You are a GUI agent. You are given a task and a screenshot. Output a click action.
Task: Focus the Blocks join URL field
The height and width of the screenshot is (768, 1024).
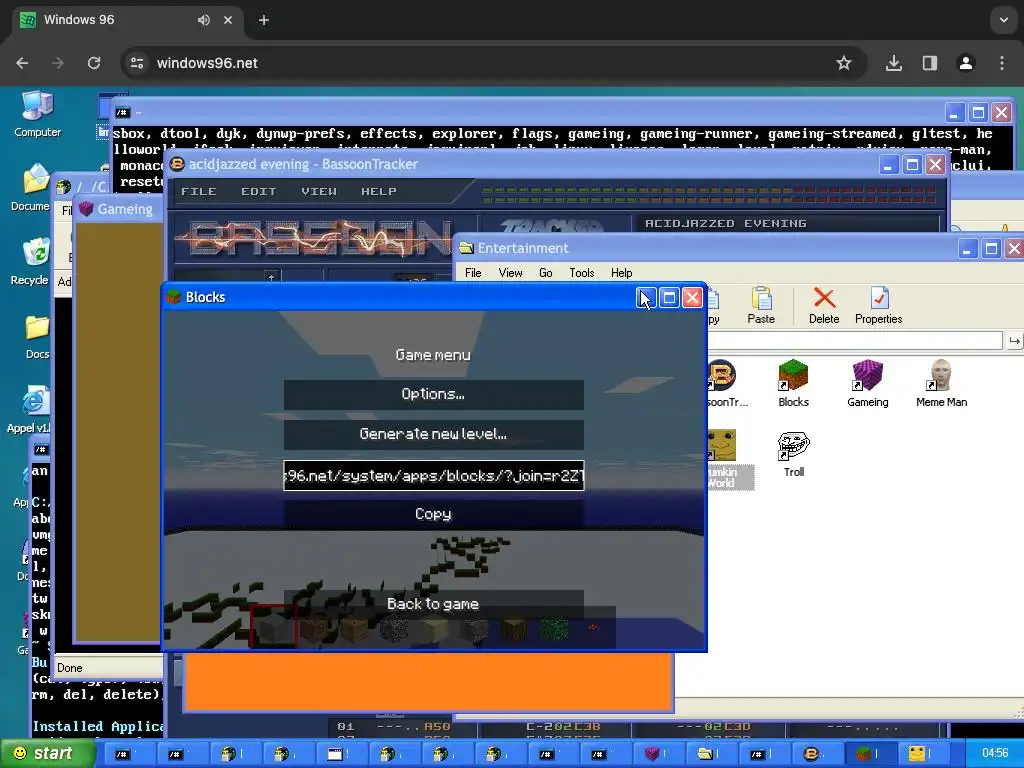[x=434, y=475]
